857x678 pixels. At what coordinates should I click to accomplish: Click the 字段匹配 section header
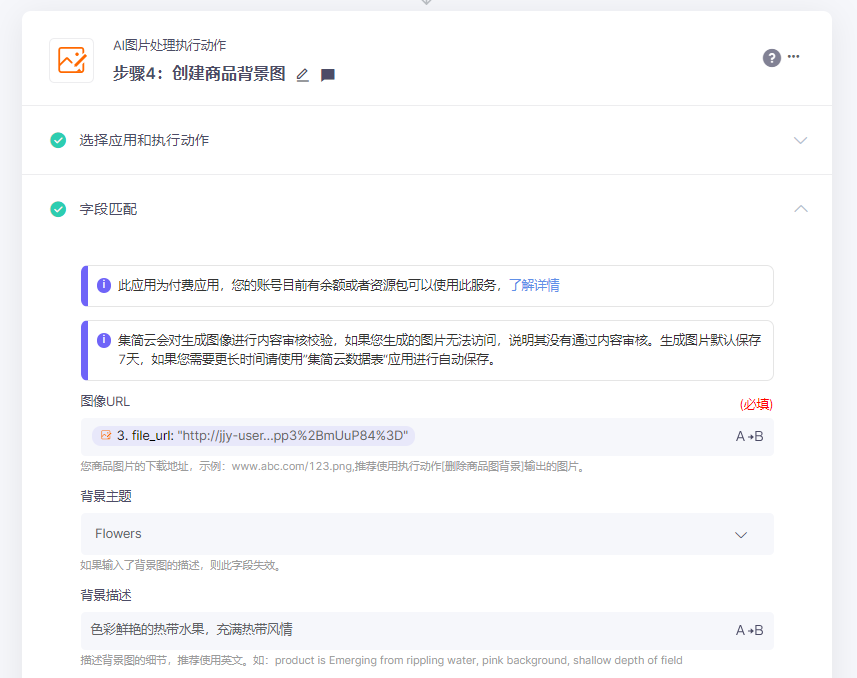pyautogui.click(x=427, y=209)
